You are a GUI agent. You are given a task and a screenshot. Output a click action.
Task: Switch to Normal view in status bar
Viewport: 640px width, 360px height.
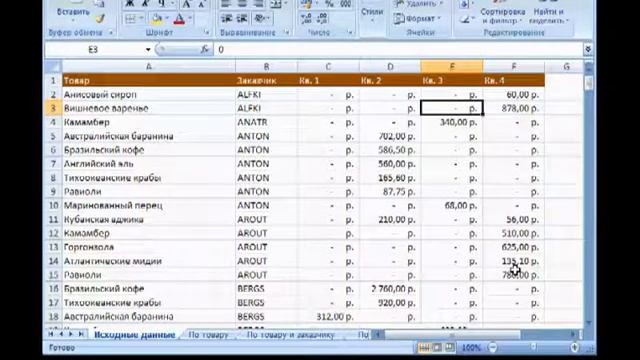[x=424, y=348]
